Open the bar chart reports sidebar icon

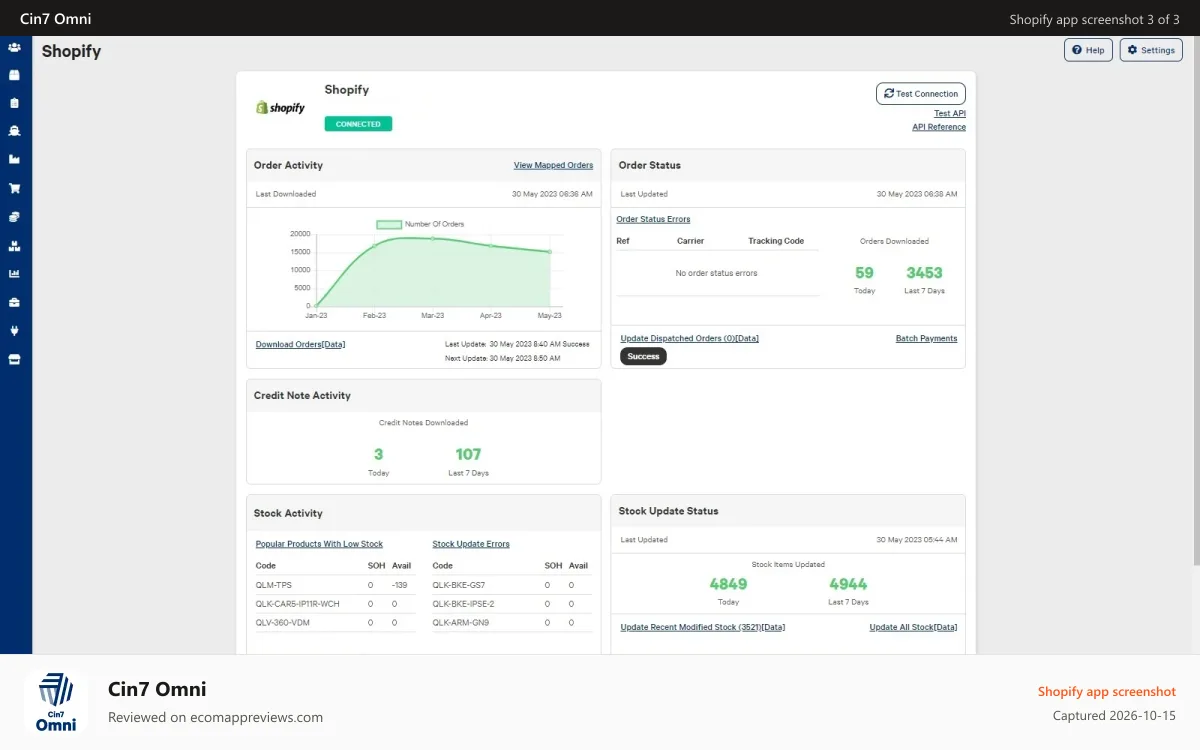(14, 274)
